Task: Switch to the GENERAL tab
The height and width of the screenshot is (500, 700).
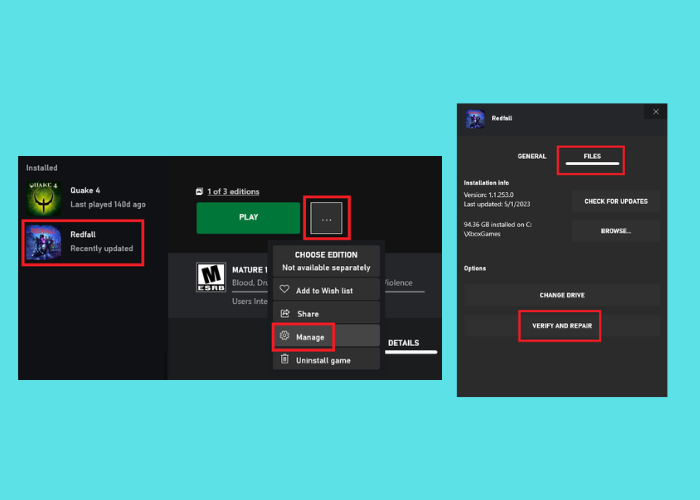Action: (x=532, y=156)
